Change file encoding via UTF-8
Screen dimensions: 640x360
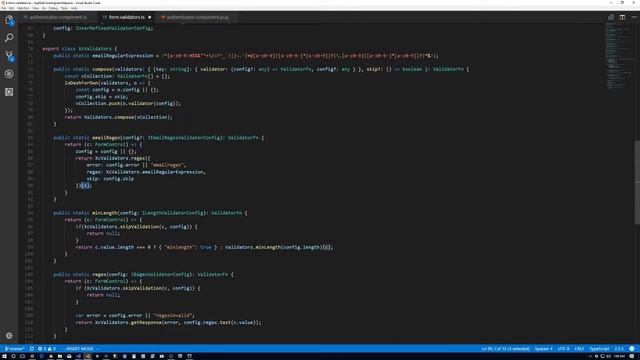point(564,349)
